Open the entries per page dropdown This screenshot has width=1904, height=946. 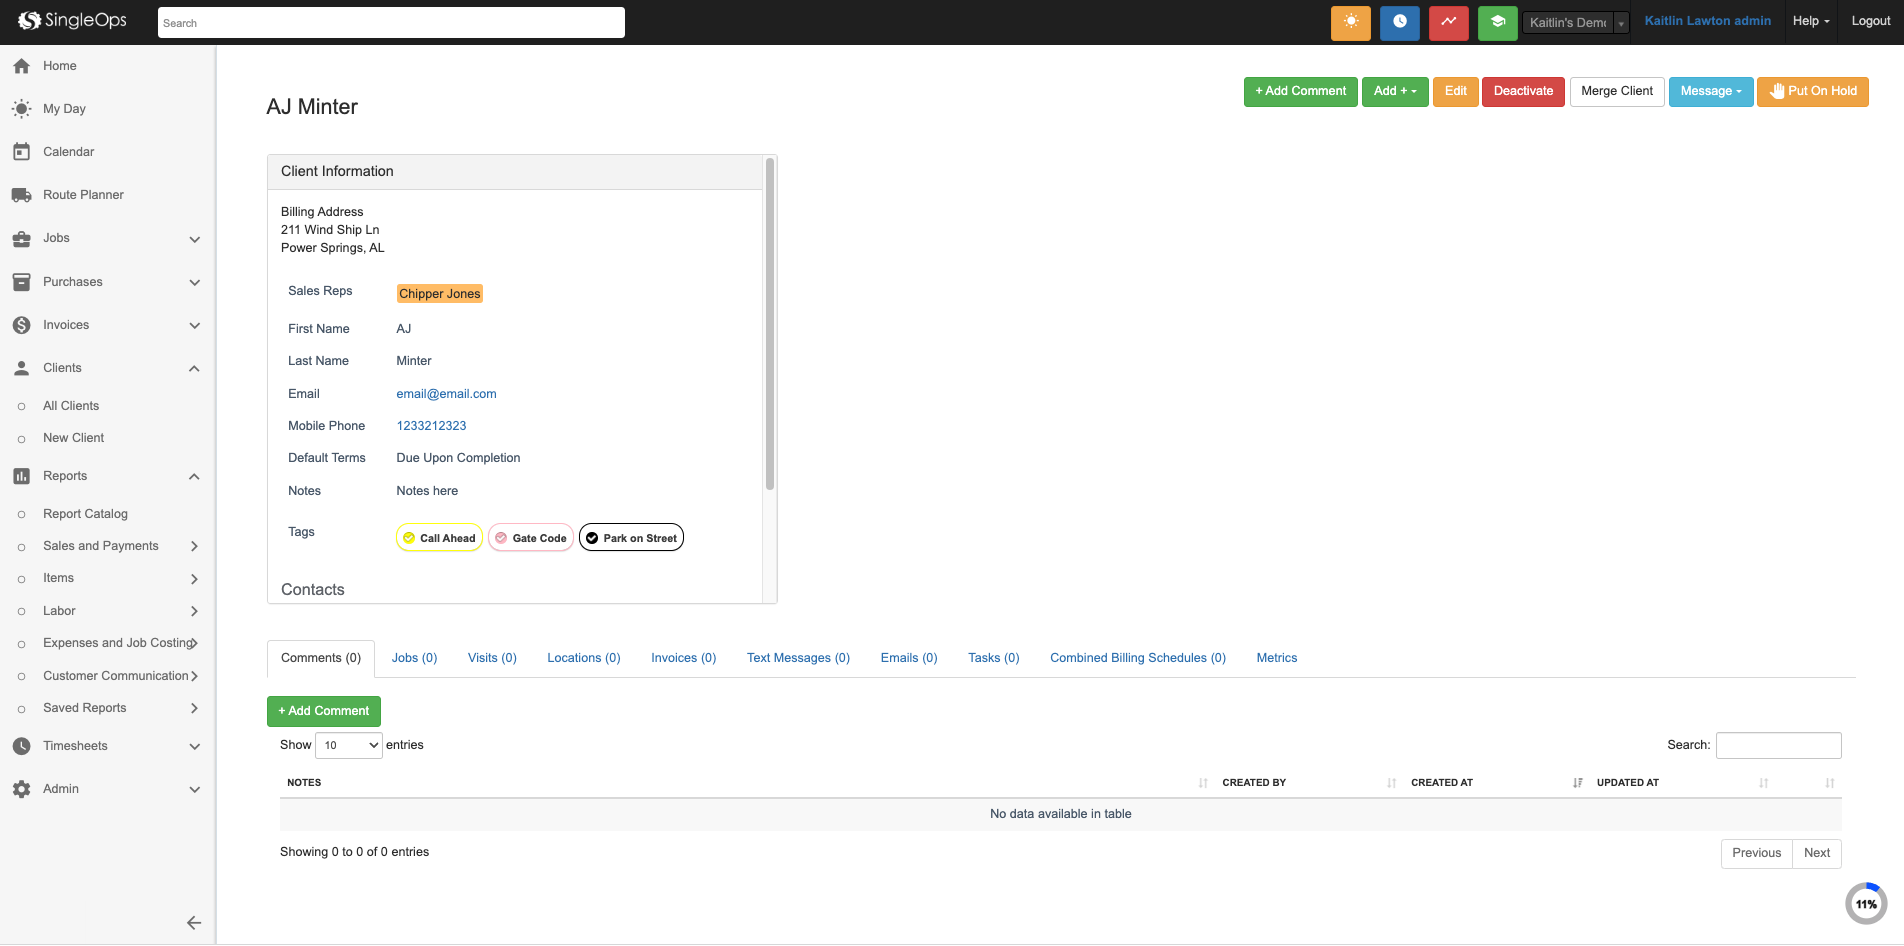tap(348, 745)
